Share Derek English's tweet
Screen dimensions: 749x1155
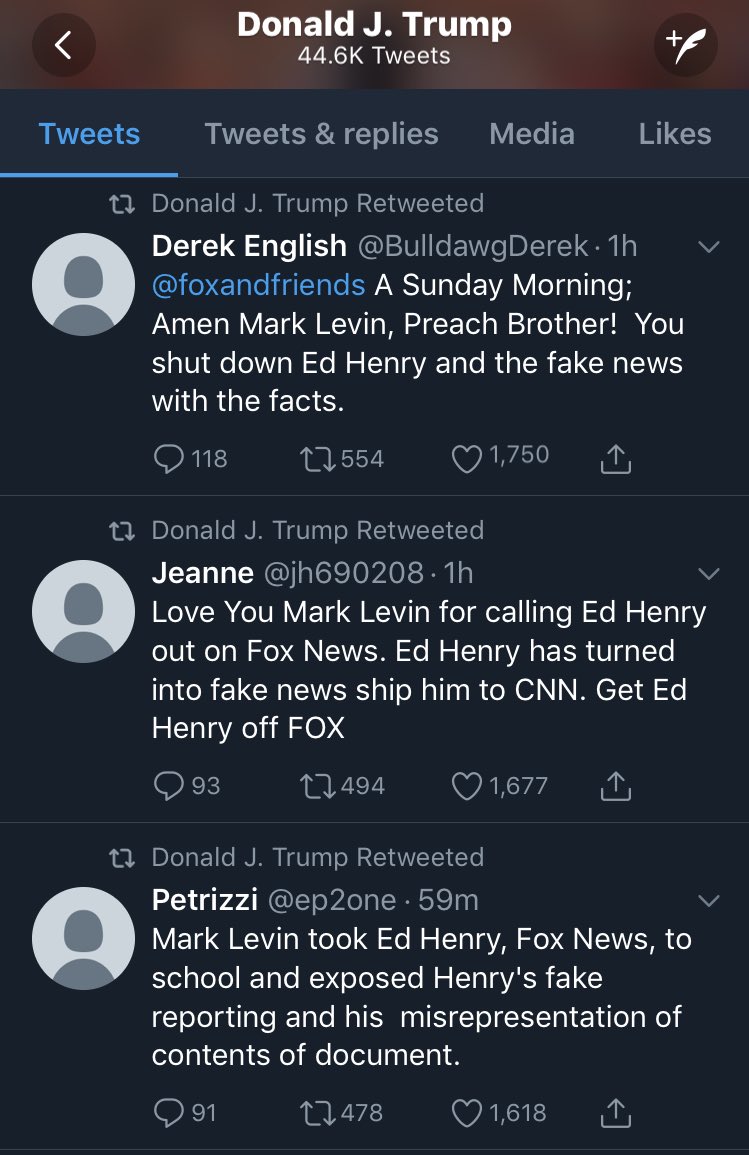click(x=616, y=458)
